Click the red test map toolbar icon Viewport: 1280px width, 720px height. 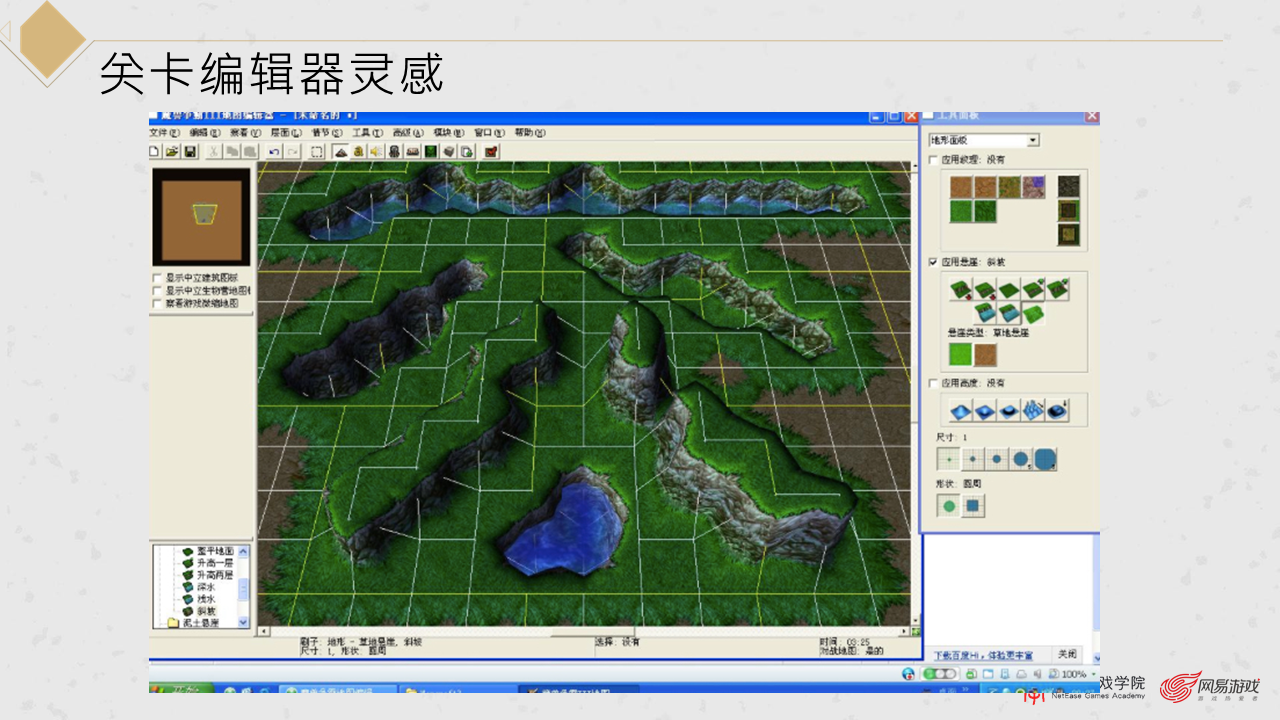pos(489,150)
